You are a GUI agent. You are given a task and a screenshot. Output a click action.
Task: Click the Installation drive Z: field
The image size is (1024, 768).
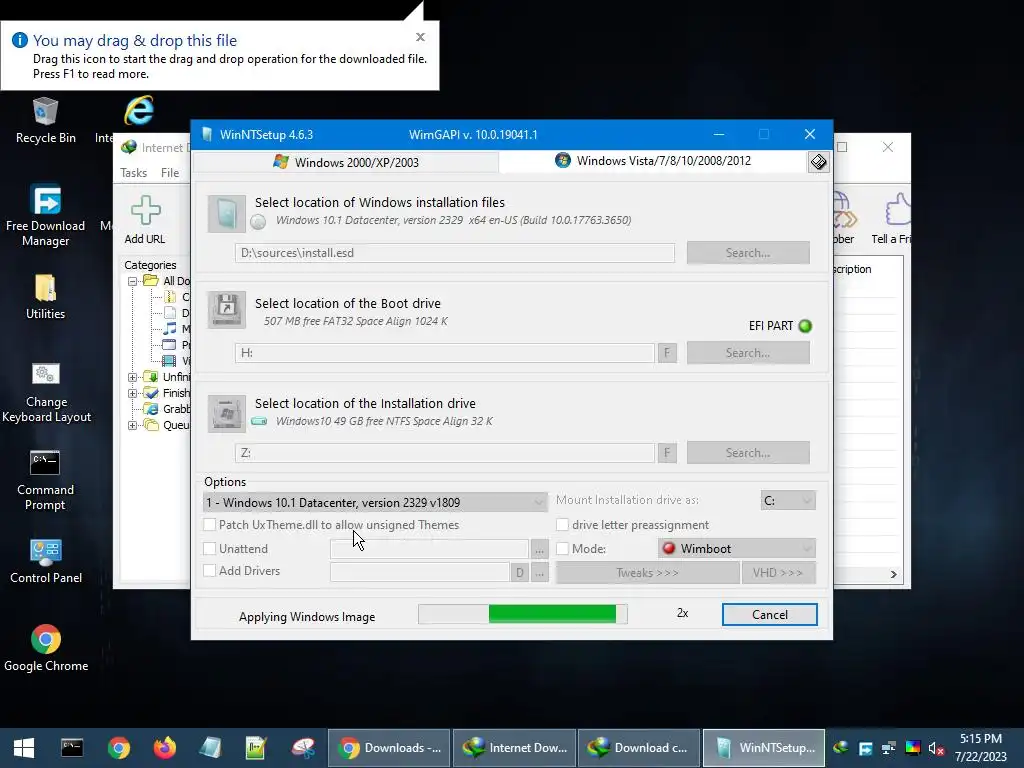(445, 453)
